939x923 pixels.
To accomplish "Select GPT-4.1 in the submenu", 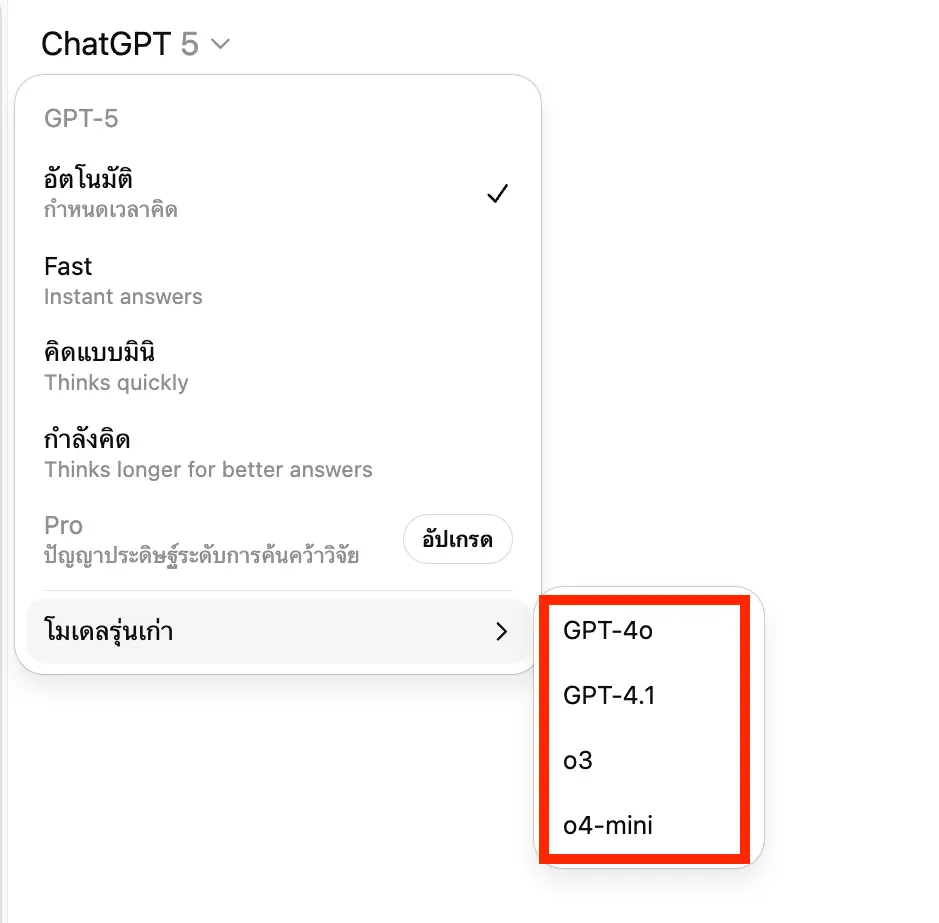I will [x=609, y=695].
